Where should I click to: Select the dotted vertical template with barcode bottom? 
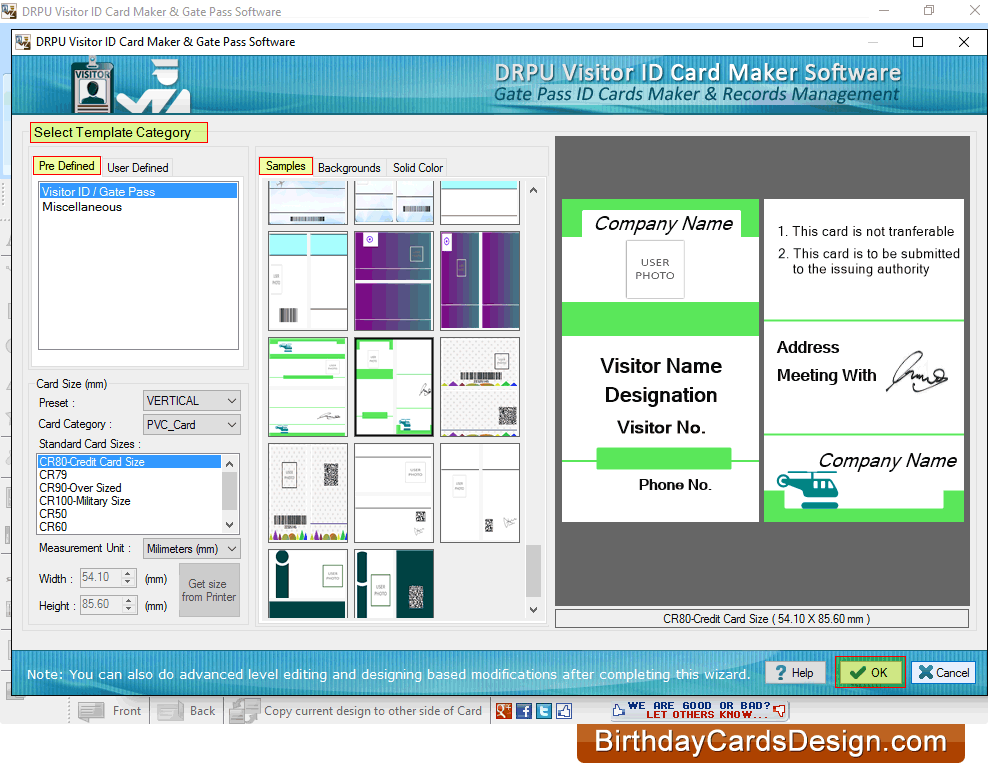click(307, 493)
